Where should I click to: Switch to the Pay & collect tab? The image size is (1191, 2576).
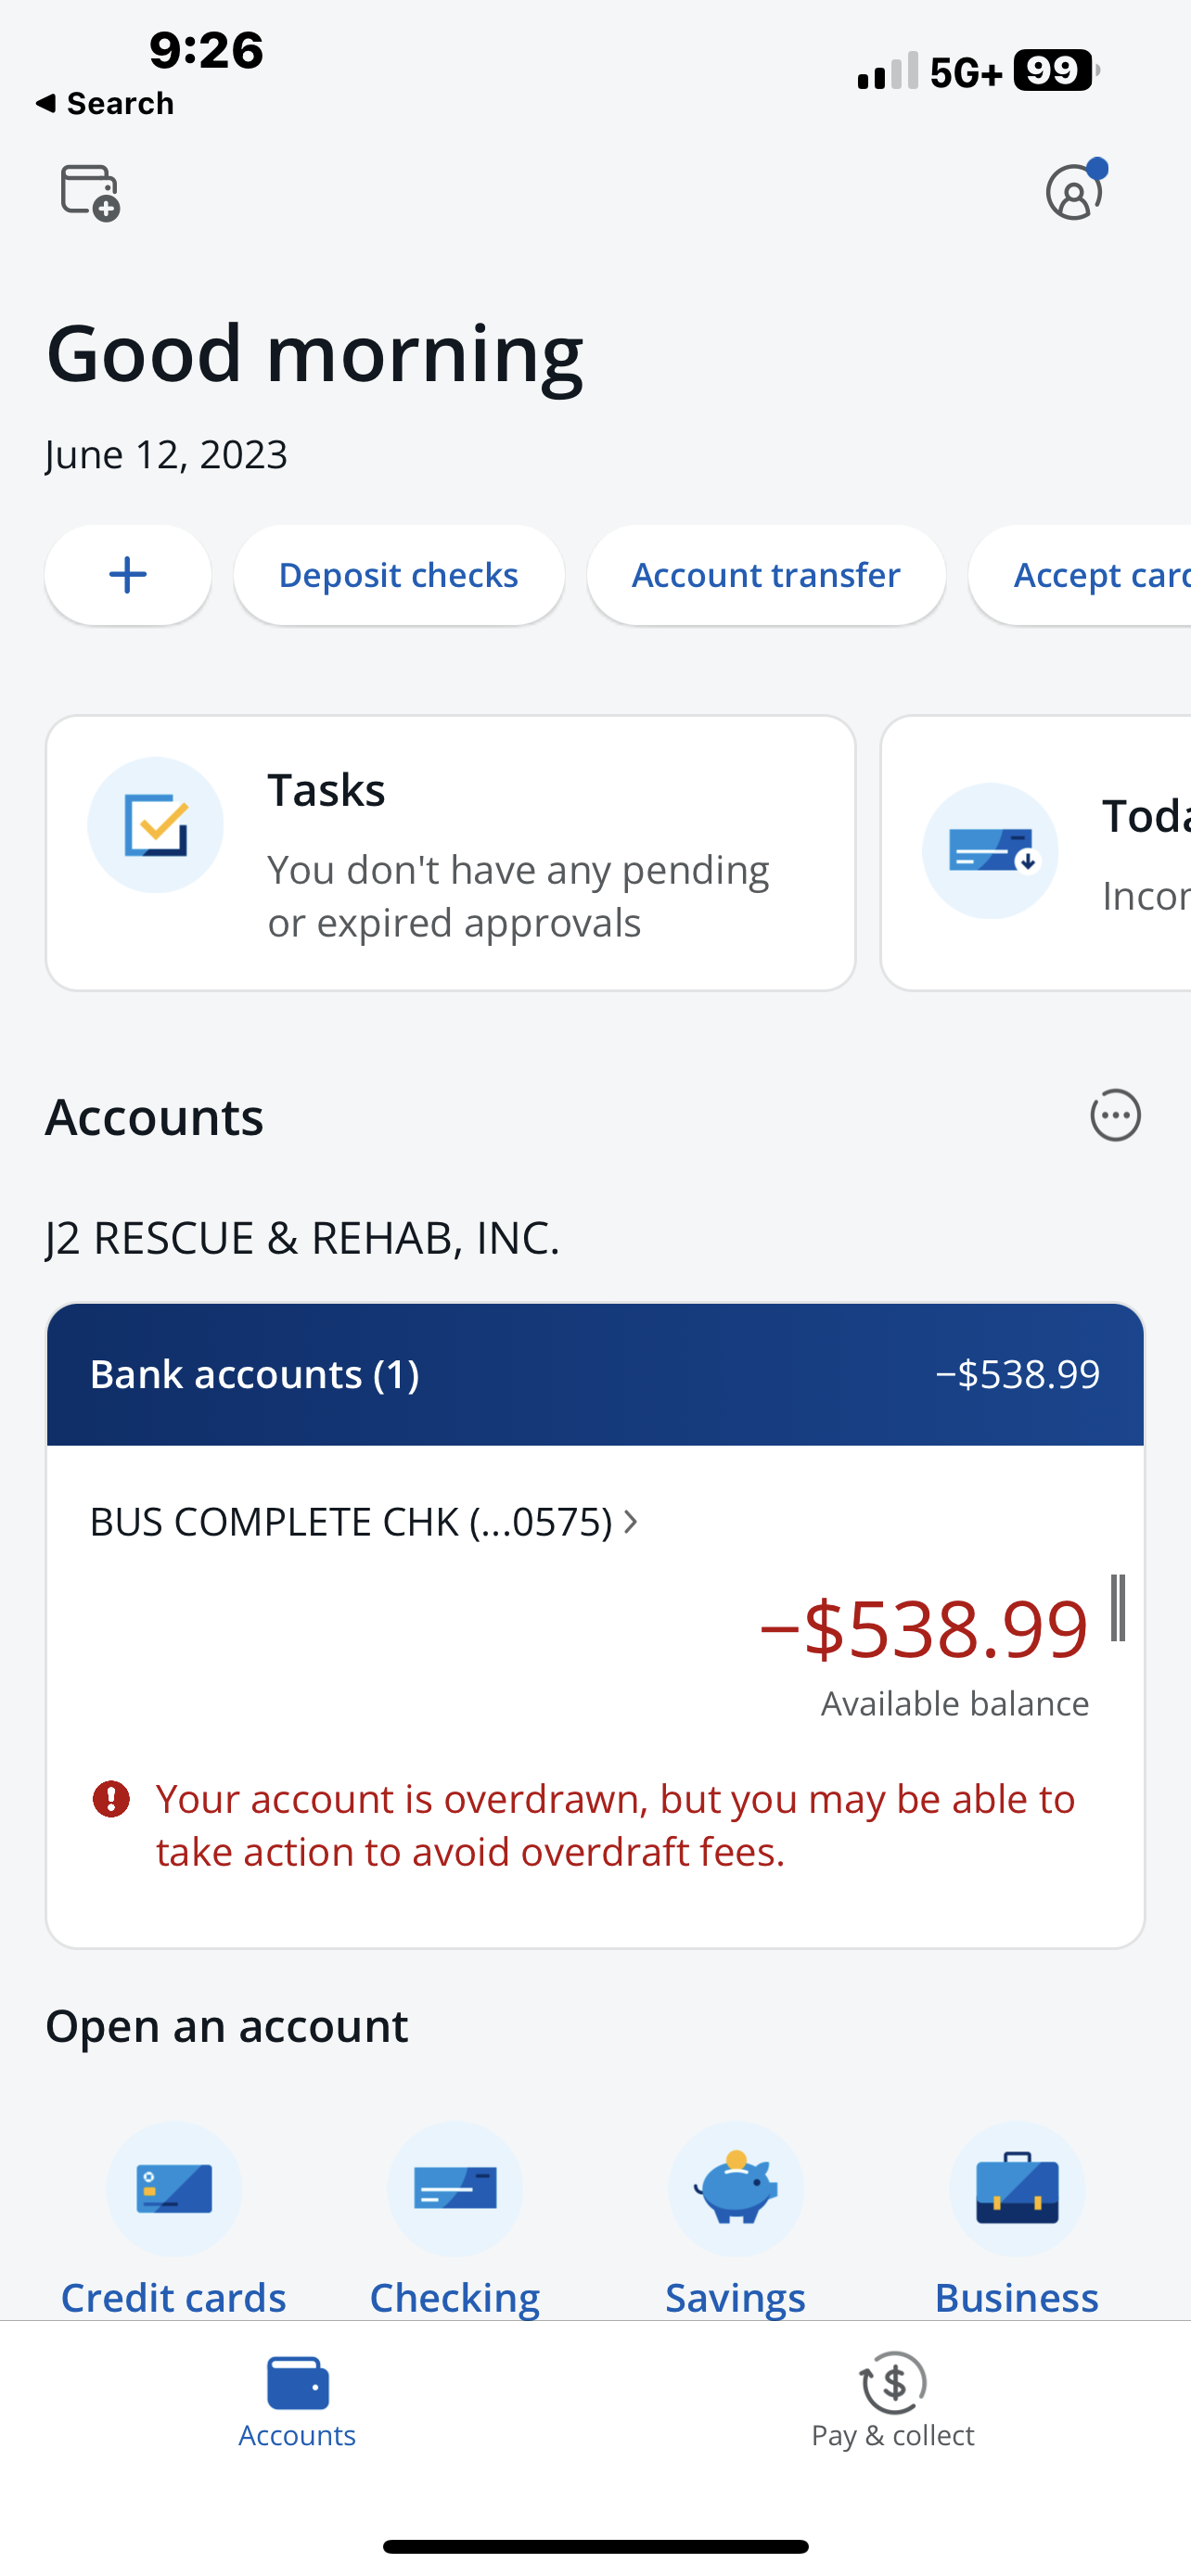pyautogui.click(x=893, y=2401)
